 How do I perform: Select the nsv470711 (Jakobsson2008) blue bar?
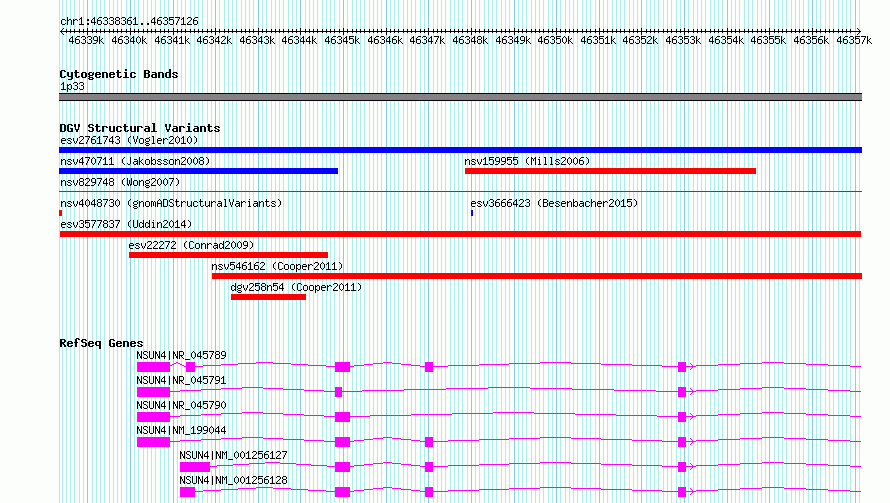[x=199, y=171]
